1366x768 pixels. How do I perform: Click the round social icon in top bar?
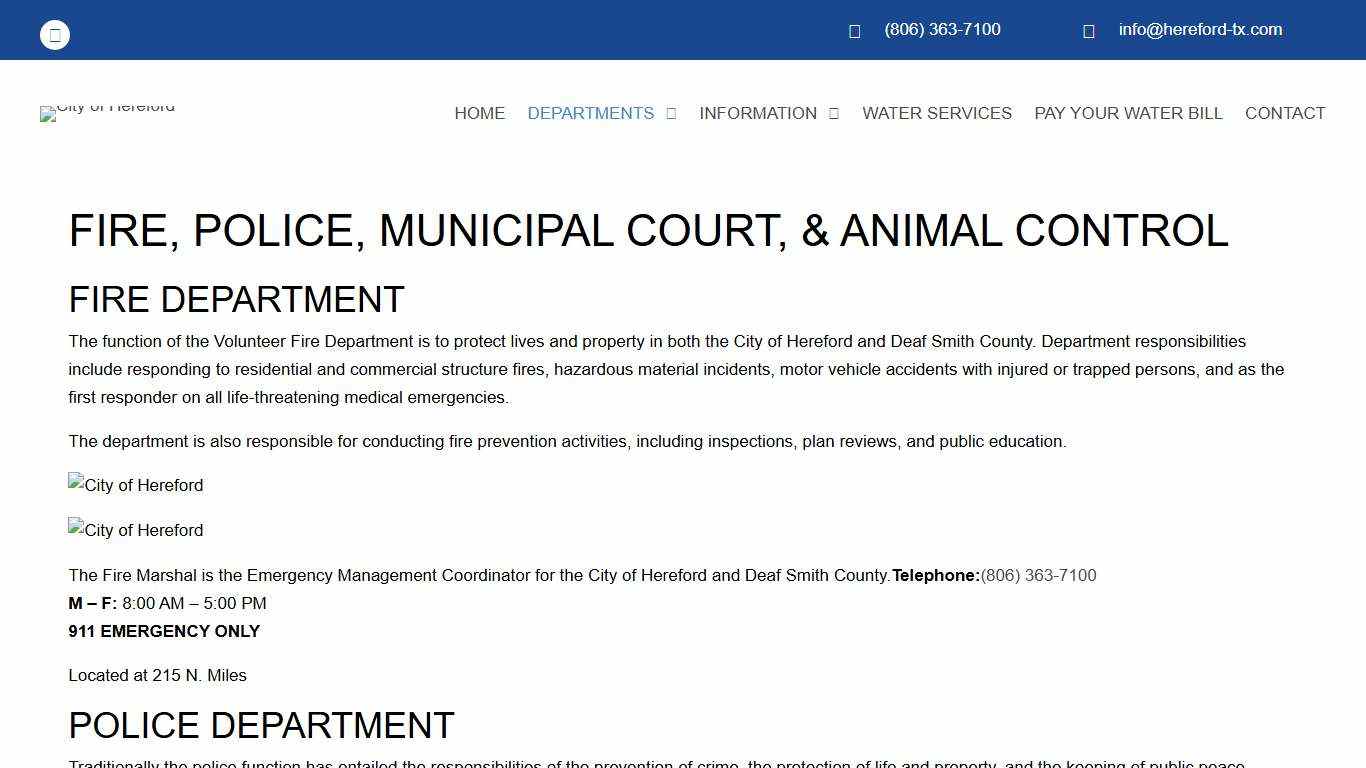pos(55,35)
